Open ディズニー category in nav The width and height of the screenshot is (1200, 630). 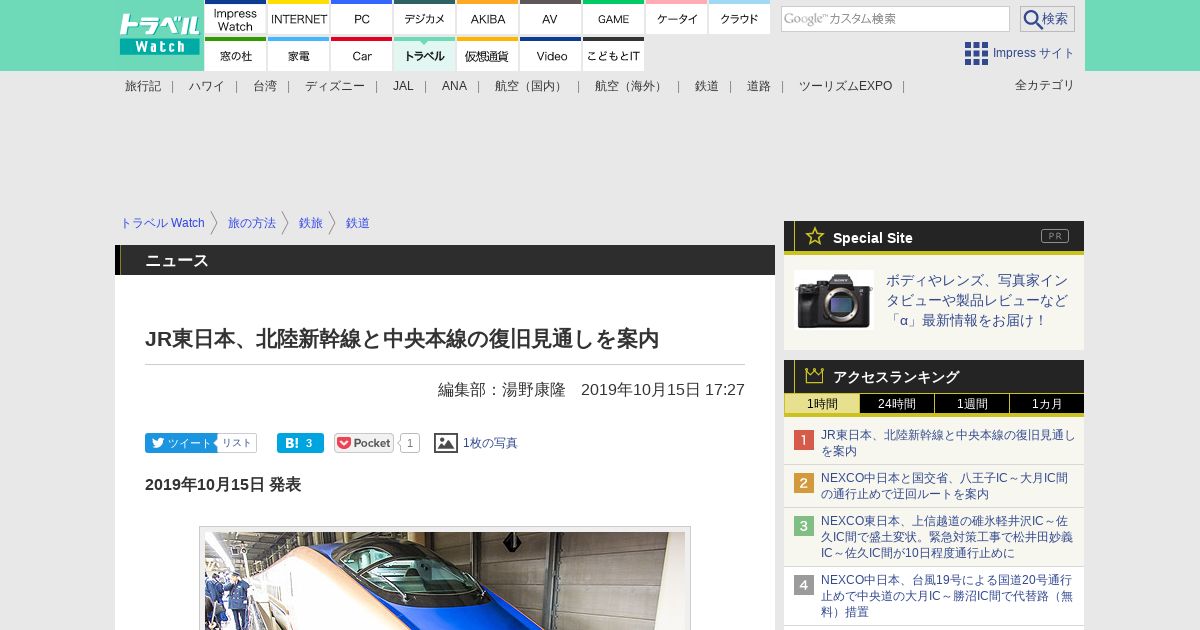(335, 86)
